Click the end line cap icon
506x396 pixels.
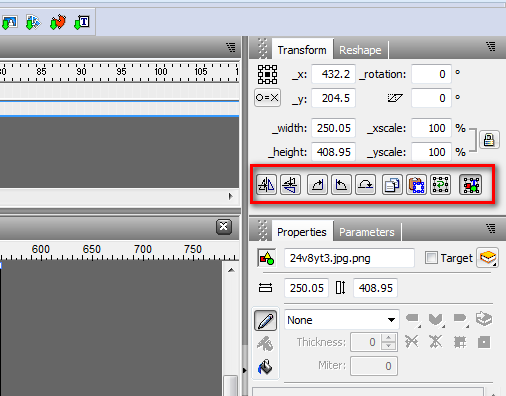(460, 319)
